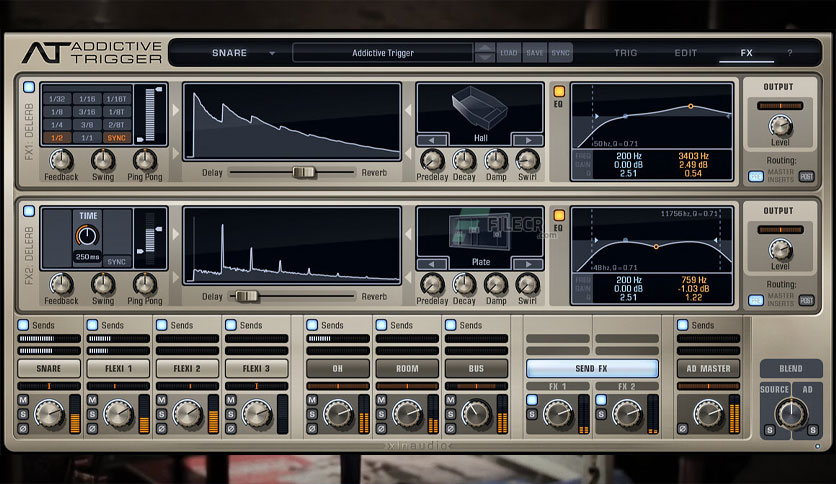Click the SYNC button beside SAVE
The height and width of the screenshot is (484, 836).
coord(560,53)
